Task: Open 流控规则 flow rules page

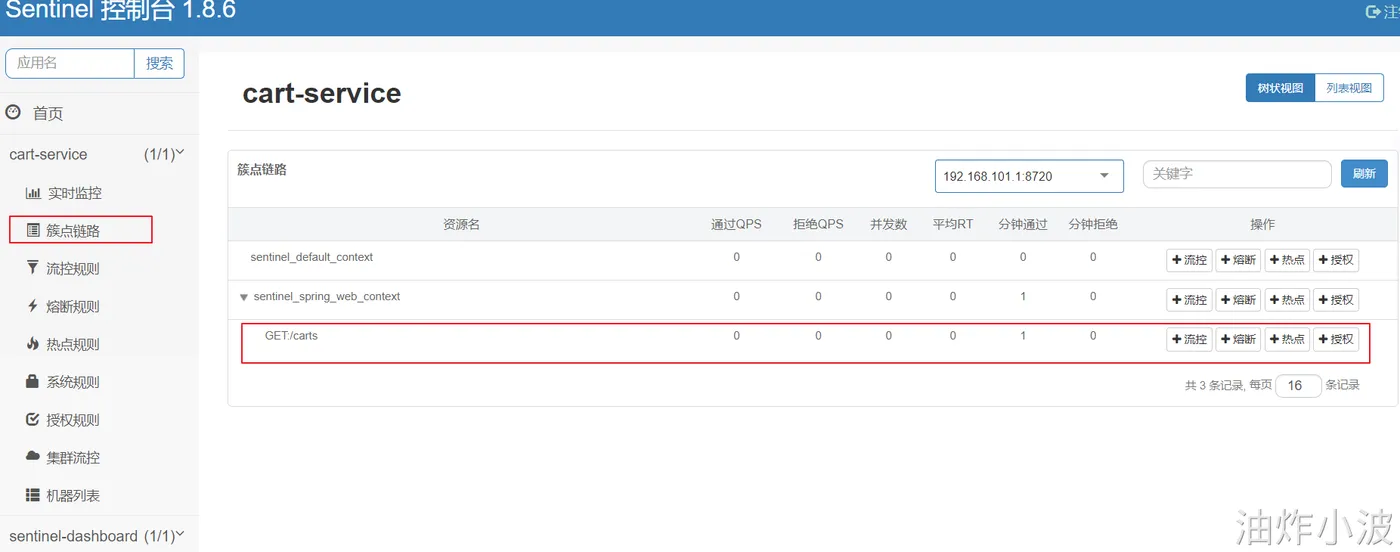Action: [73, 269]
